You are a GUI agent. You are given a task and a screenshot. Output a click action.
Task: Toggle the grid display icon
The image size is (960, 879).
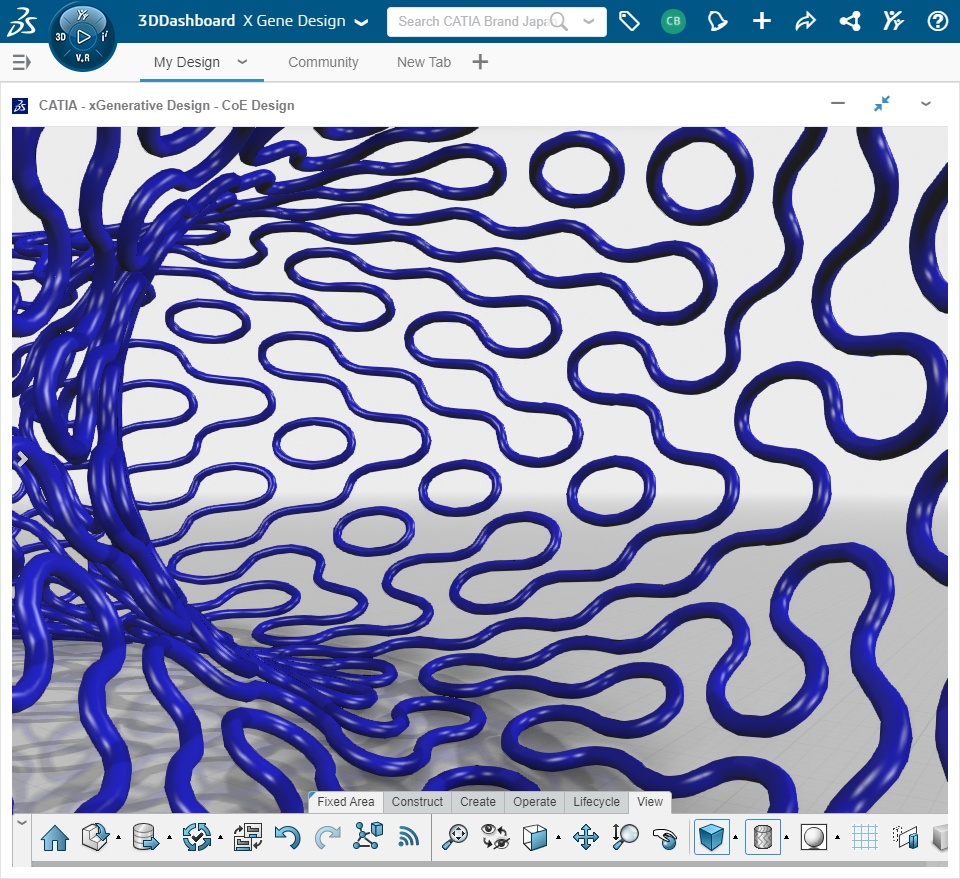(x=865, y=837)
